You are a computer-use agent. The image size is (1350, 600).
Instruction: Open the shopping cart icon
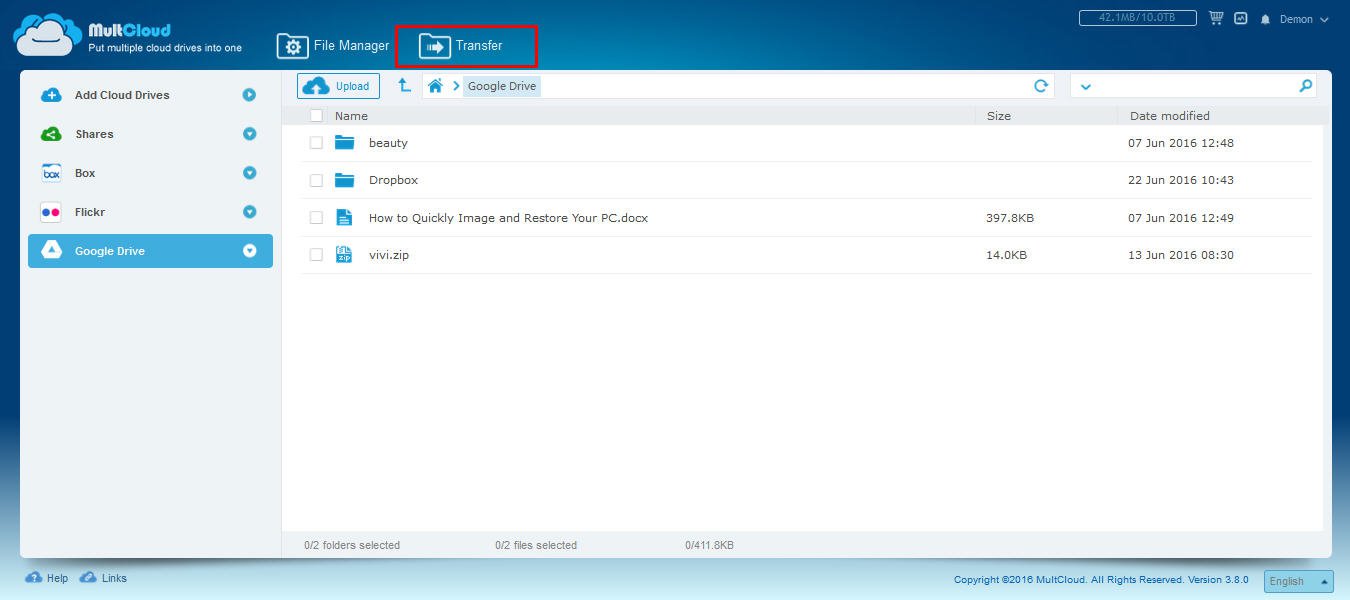pyautogui.click(x=1216, y=18)
